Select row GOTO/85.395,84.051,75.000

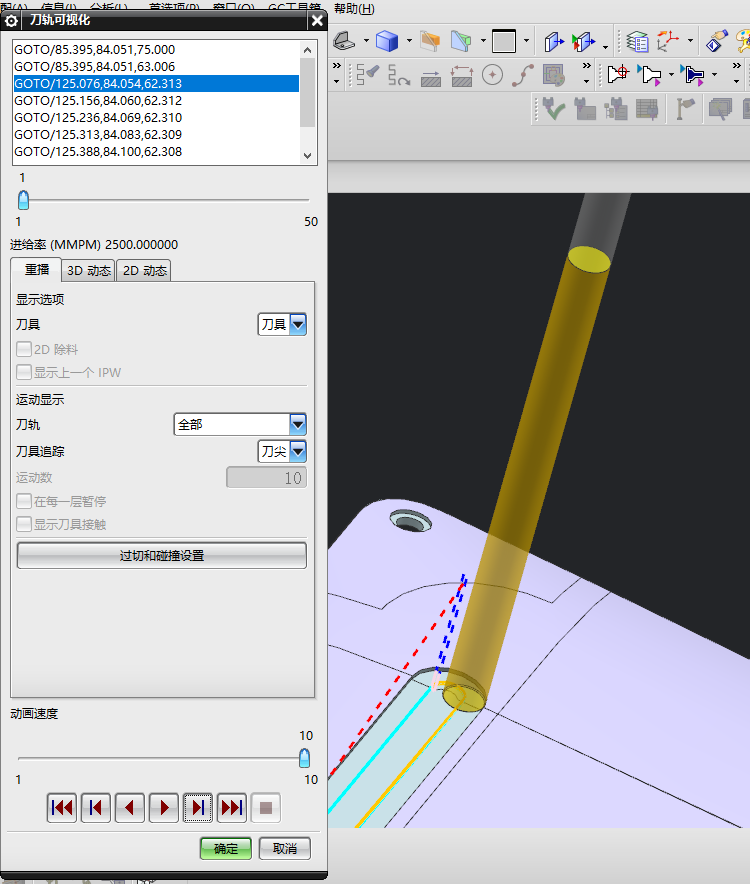tap(156, 50)
